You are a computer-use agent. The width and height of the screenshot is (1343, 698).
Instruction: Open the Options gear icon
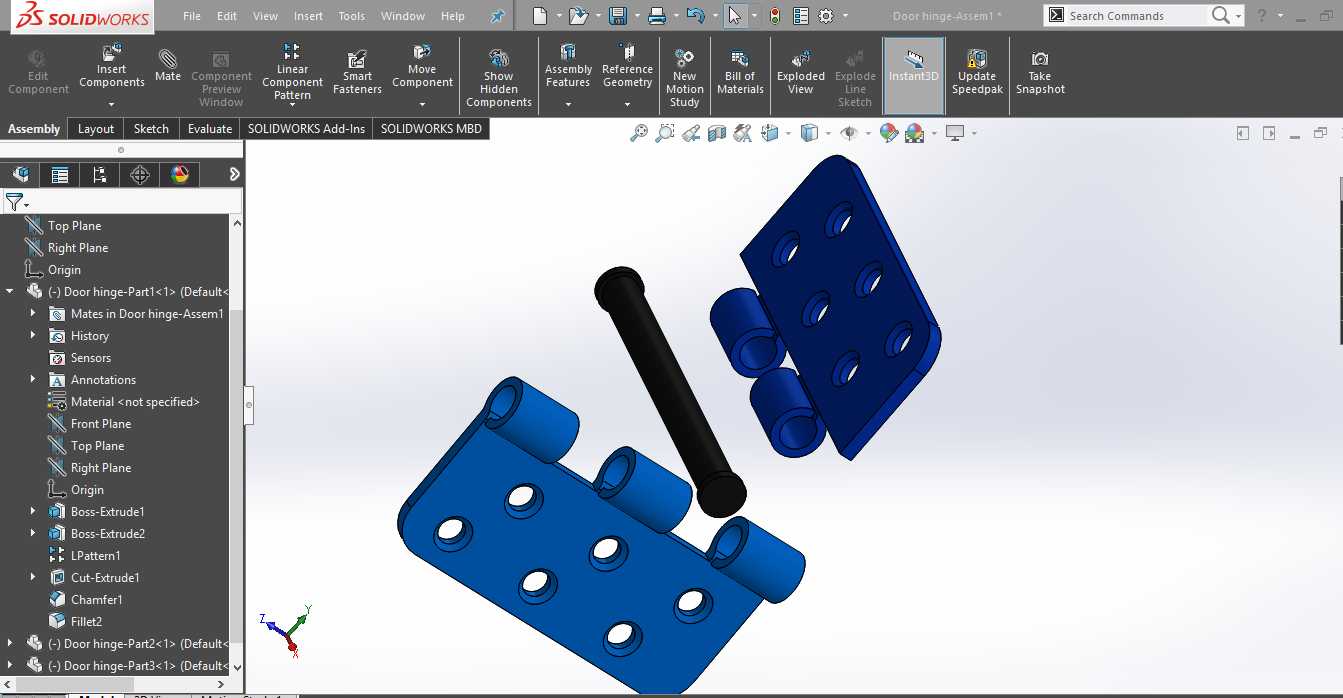point(826,16)
